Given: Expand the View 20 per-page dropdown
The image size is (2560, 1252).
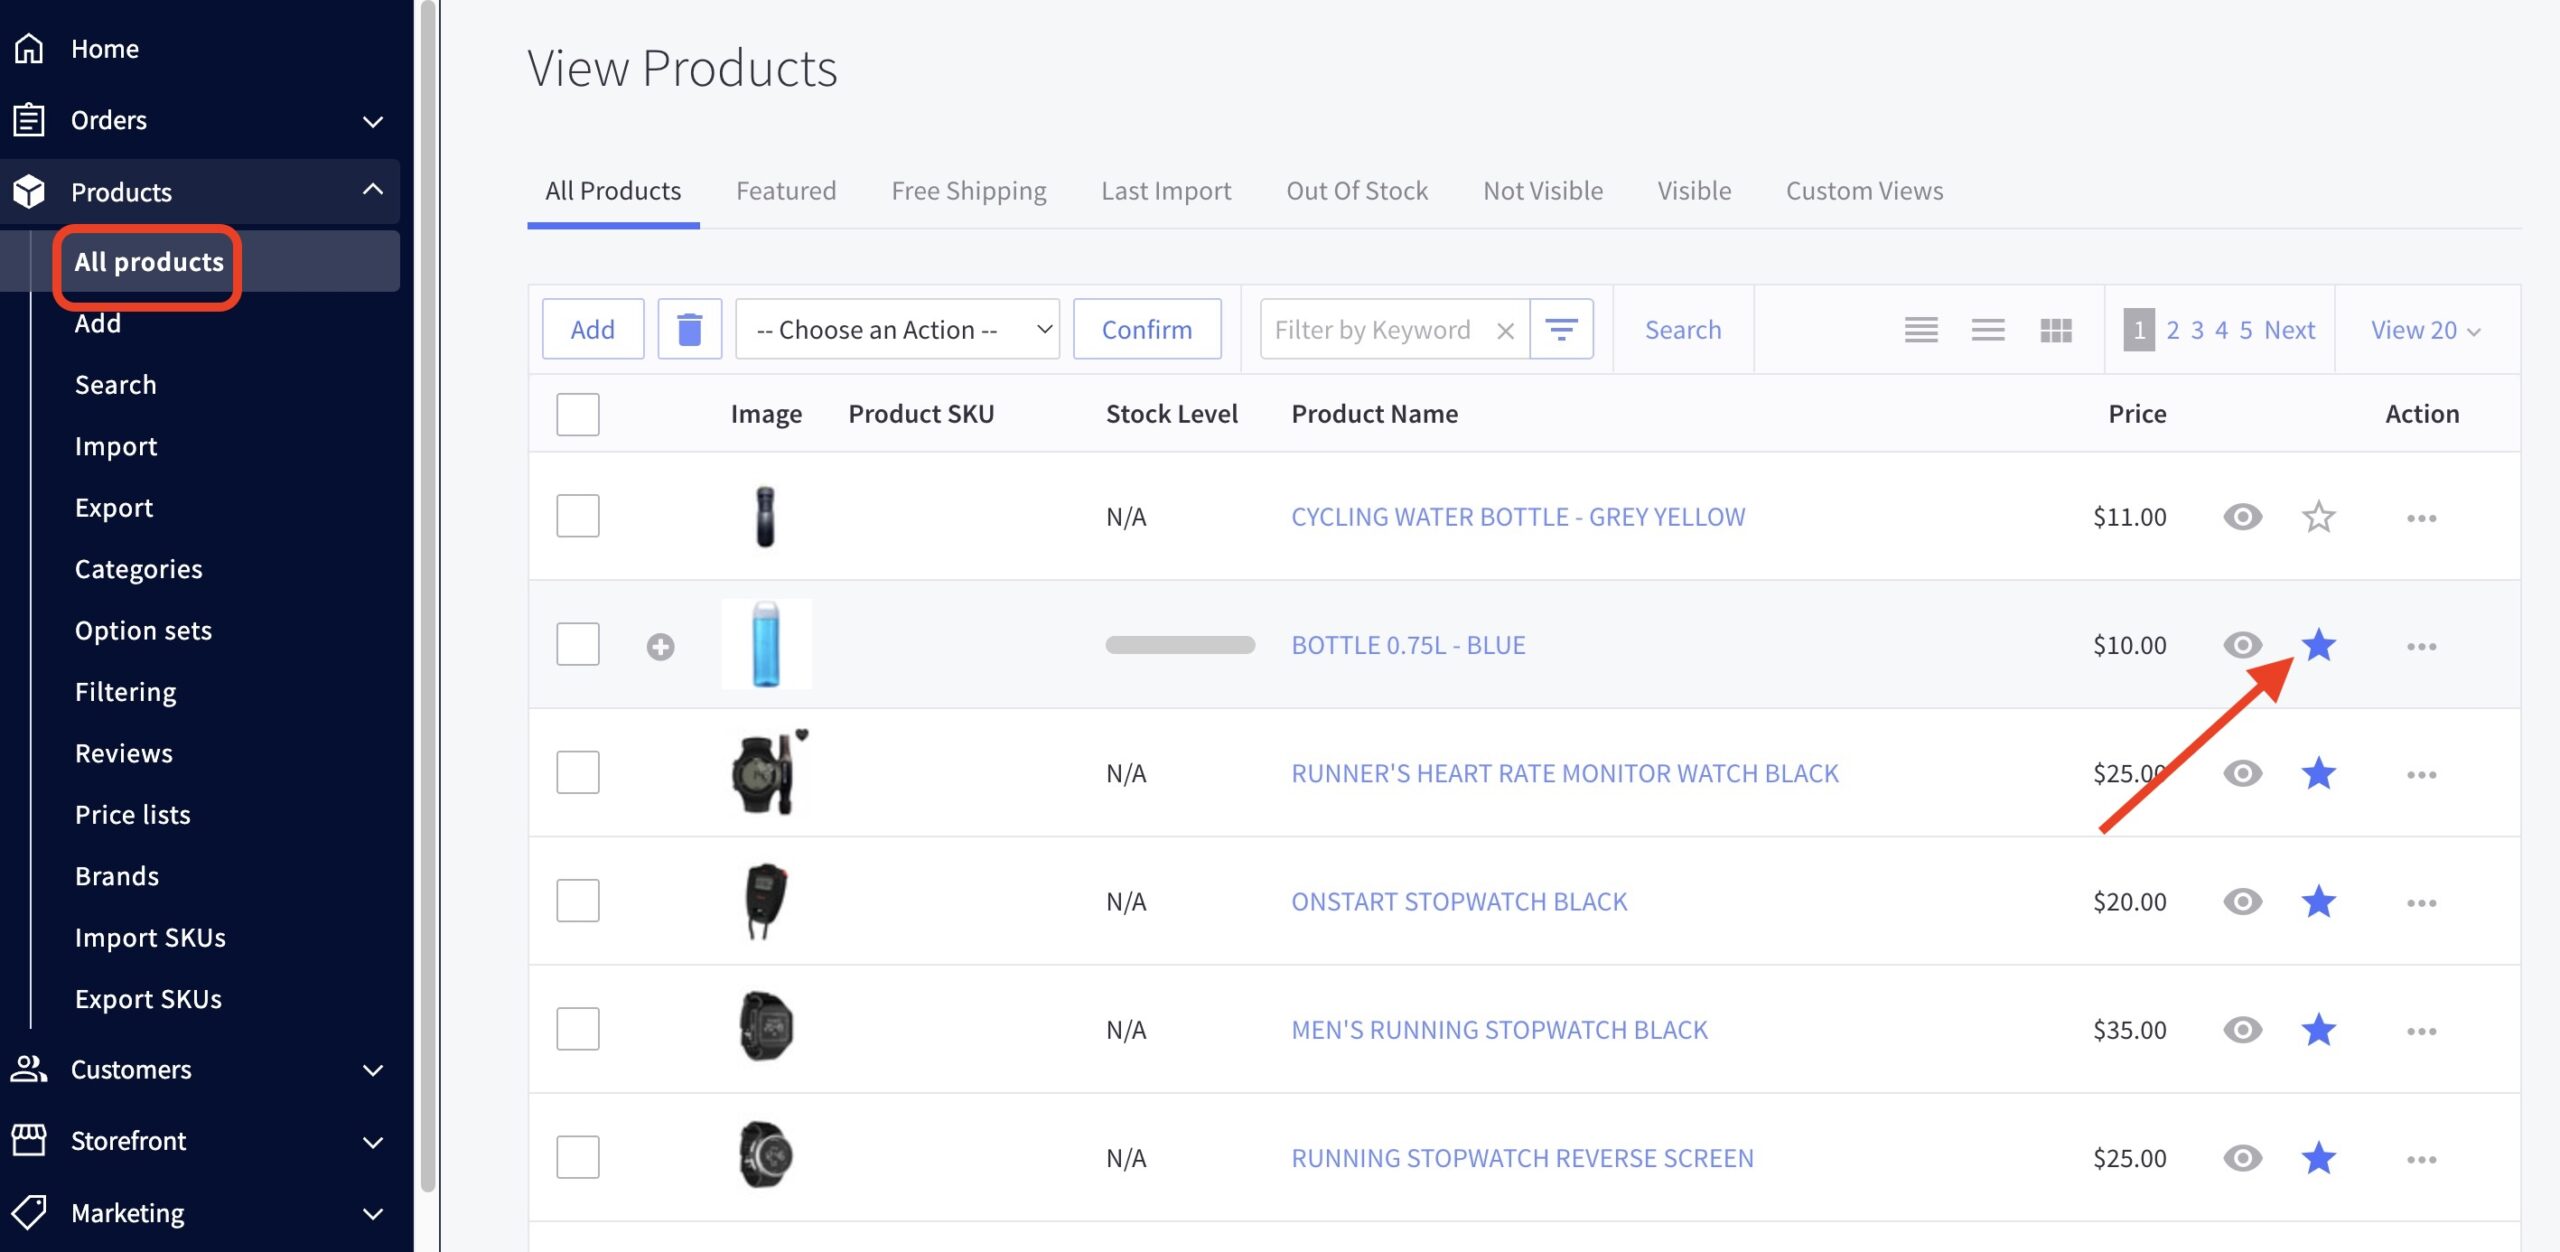Looking at the screenshot, I should (x=2425, y=330).
